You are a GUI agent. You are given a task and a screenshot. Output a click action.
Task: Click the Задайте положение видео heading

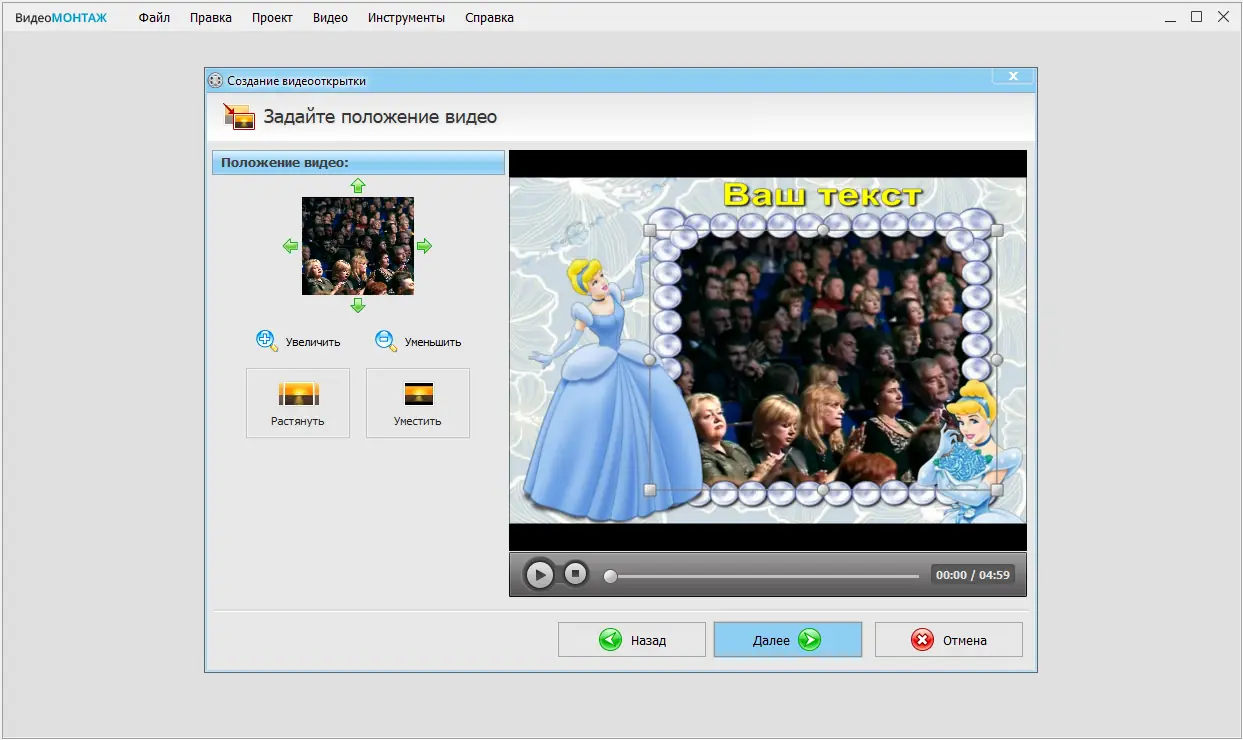[380, 117]
